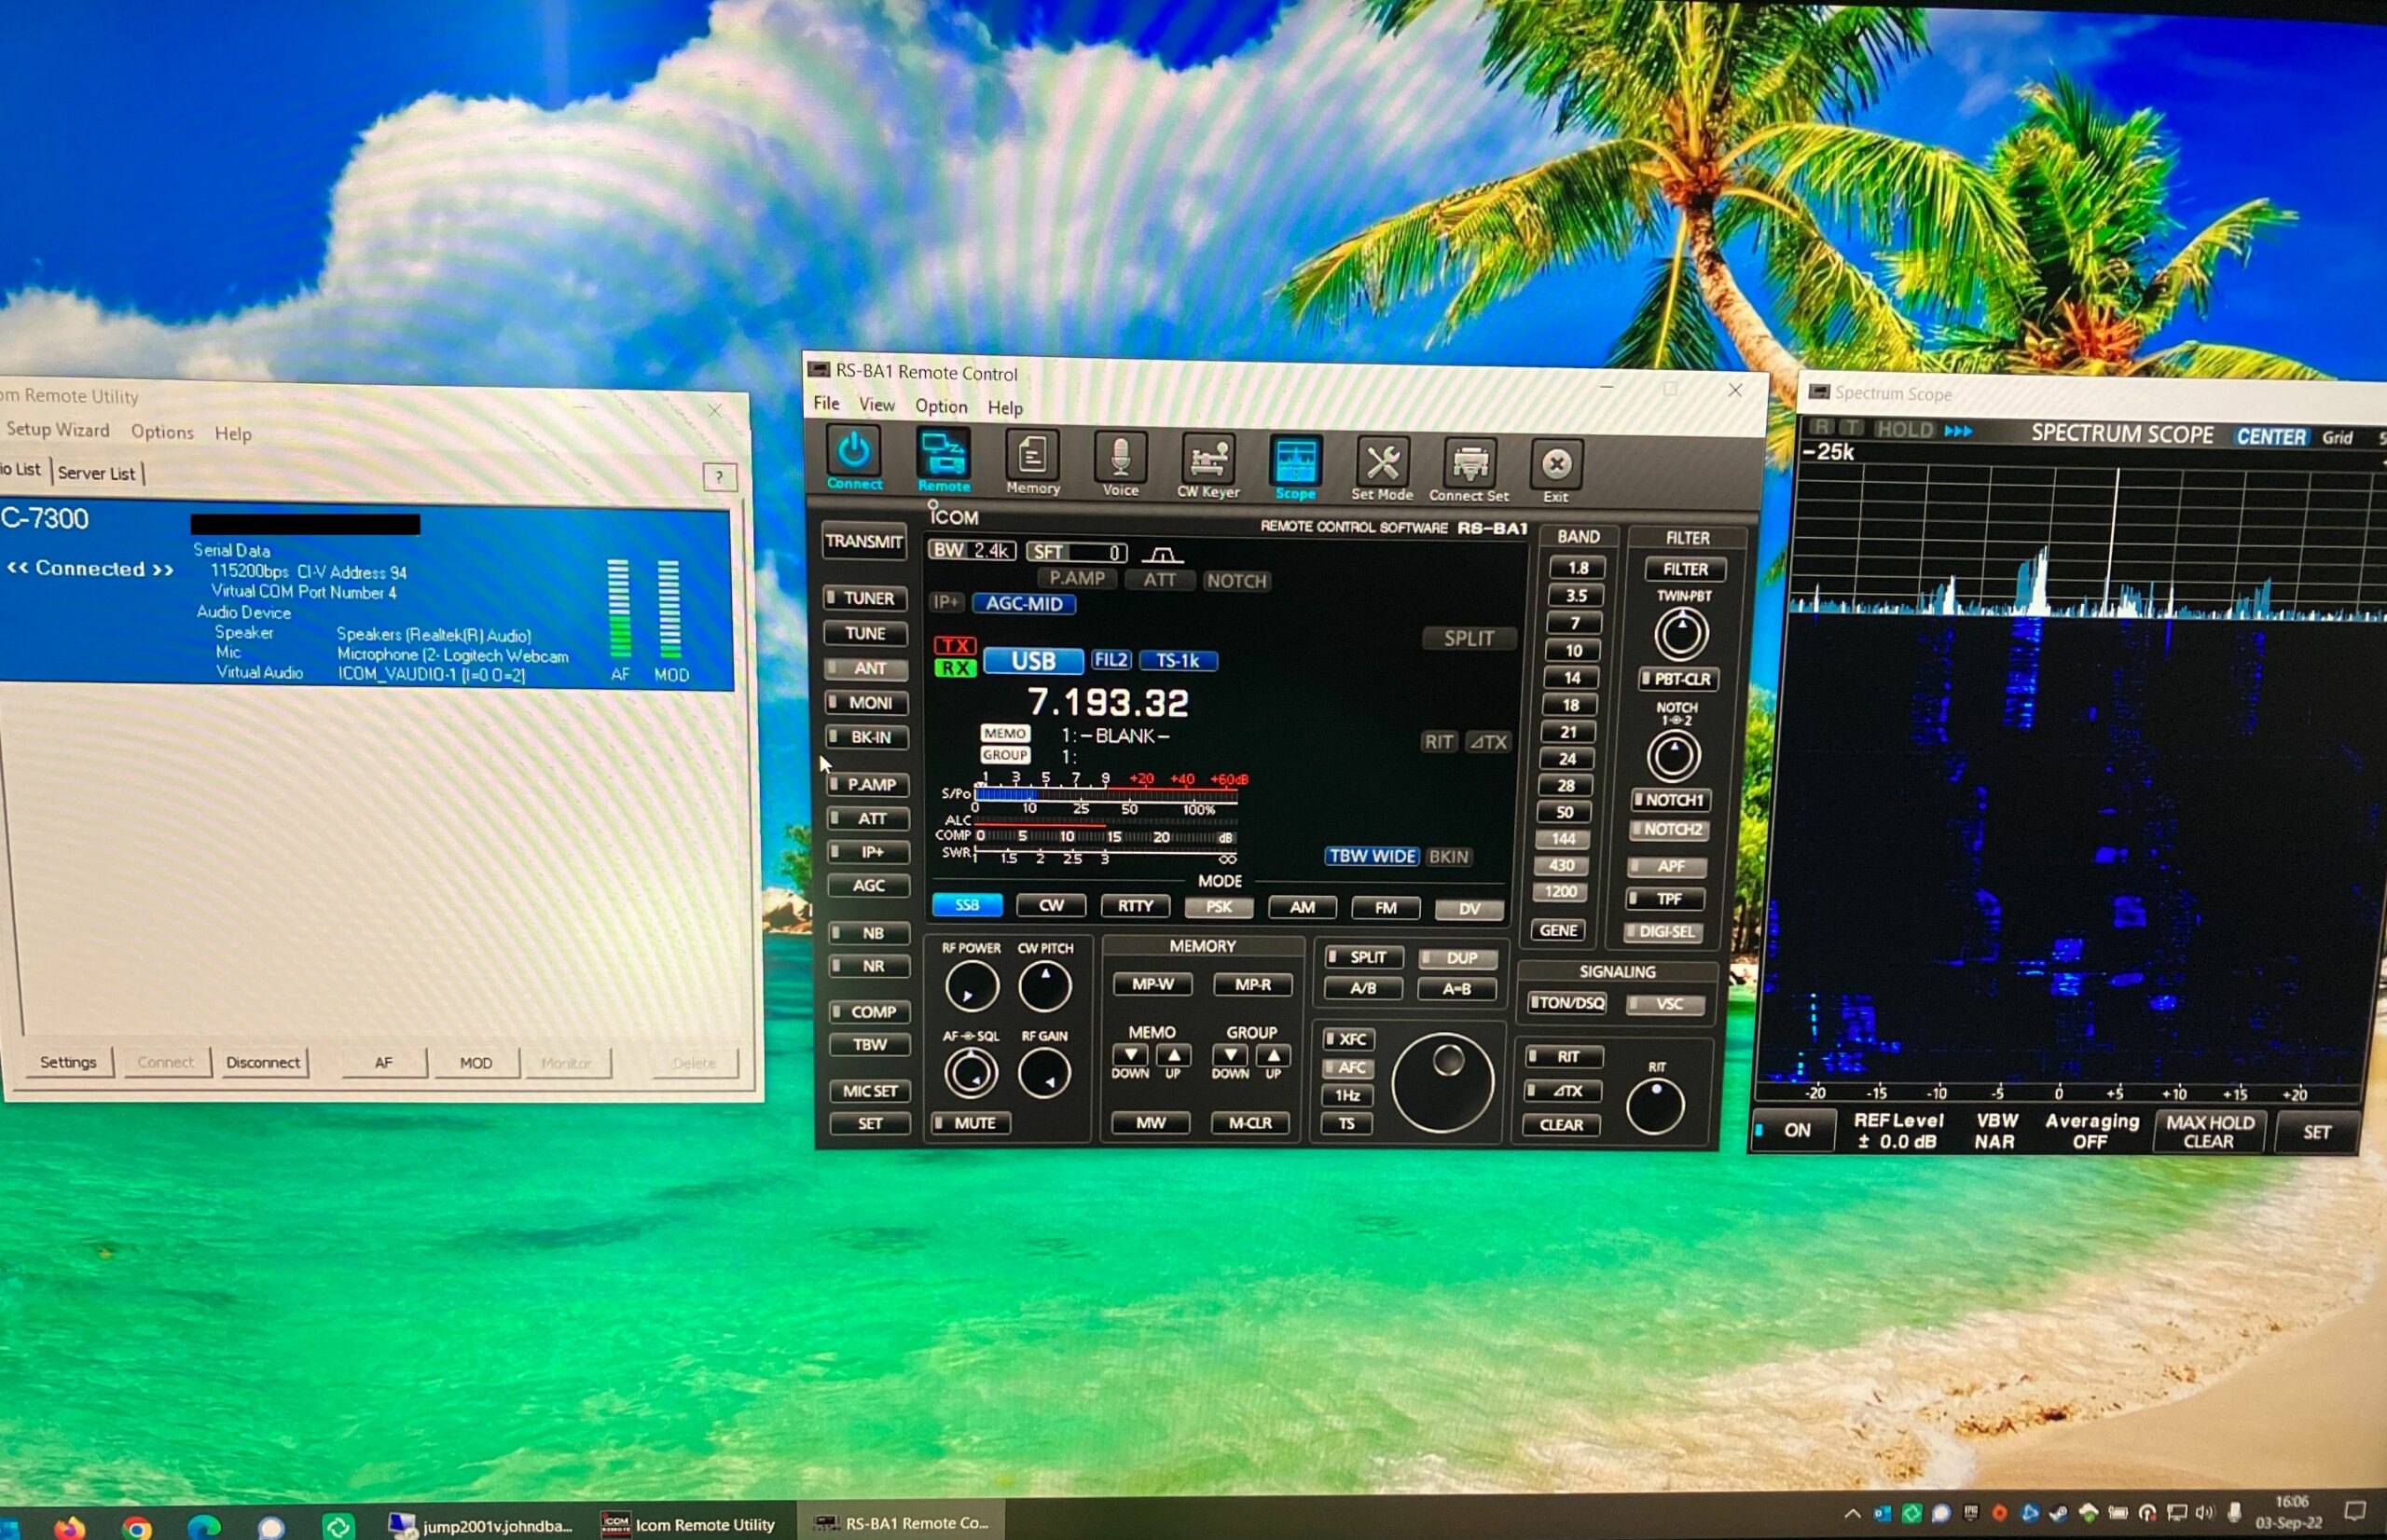Viewport: 2387px width, 1540px height.
Task: Switch to the Server List tab
Action: click(96, 473)
